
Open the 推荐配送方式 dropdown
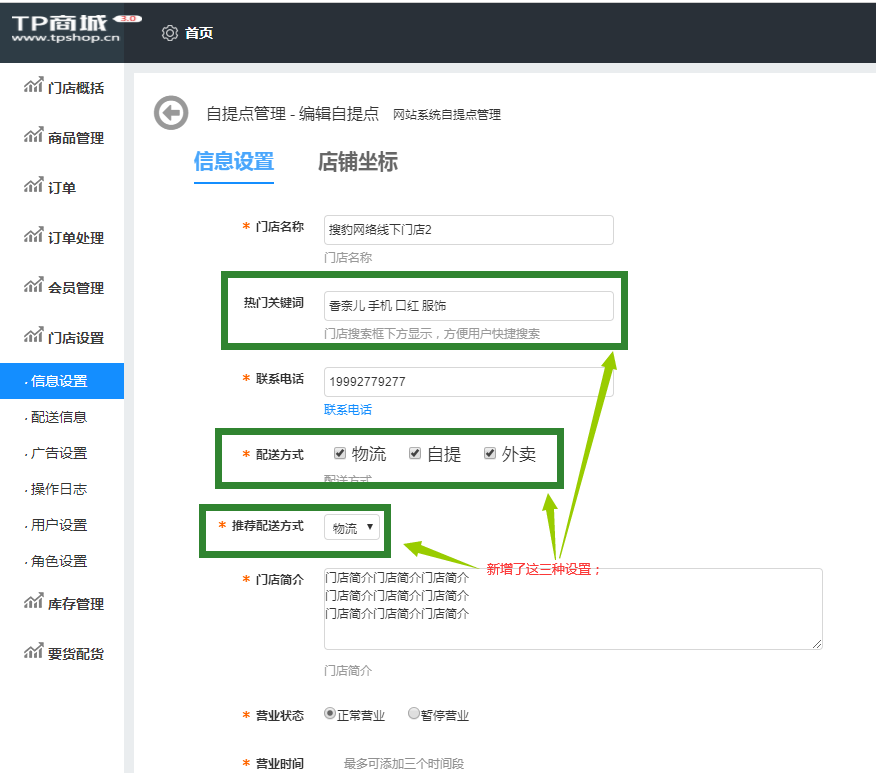coord(351,528)
